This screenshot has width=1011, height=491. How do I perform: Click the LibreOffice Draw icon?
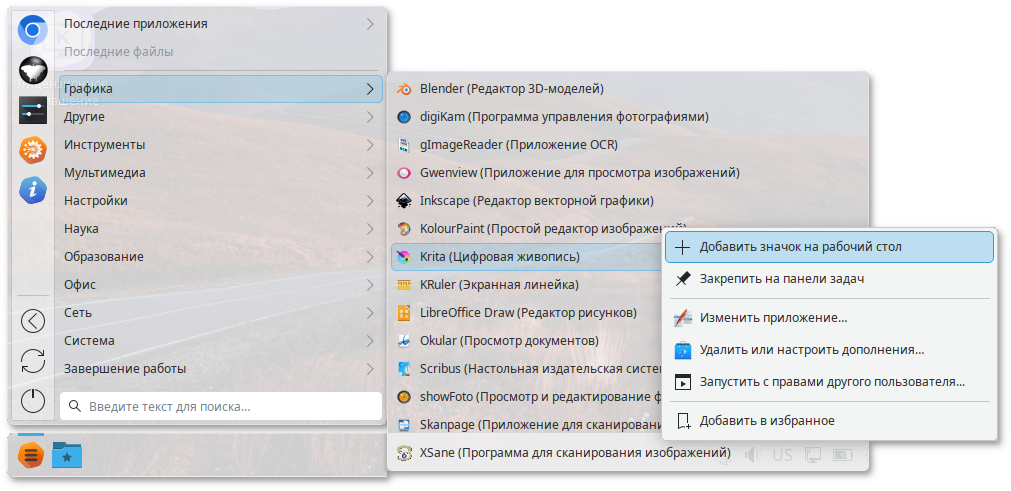coord(404,313)
